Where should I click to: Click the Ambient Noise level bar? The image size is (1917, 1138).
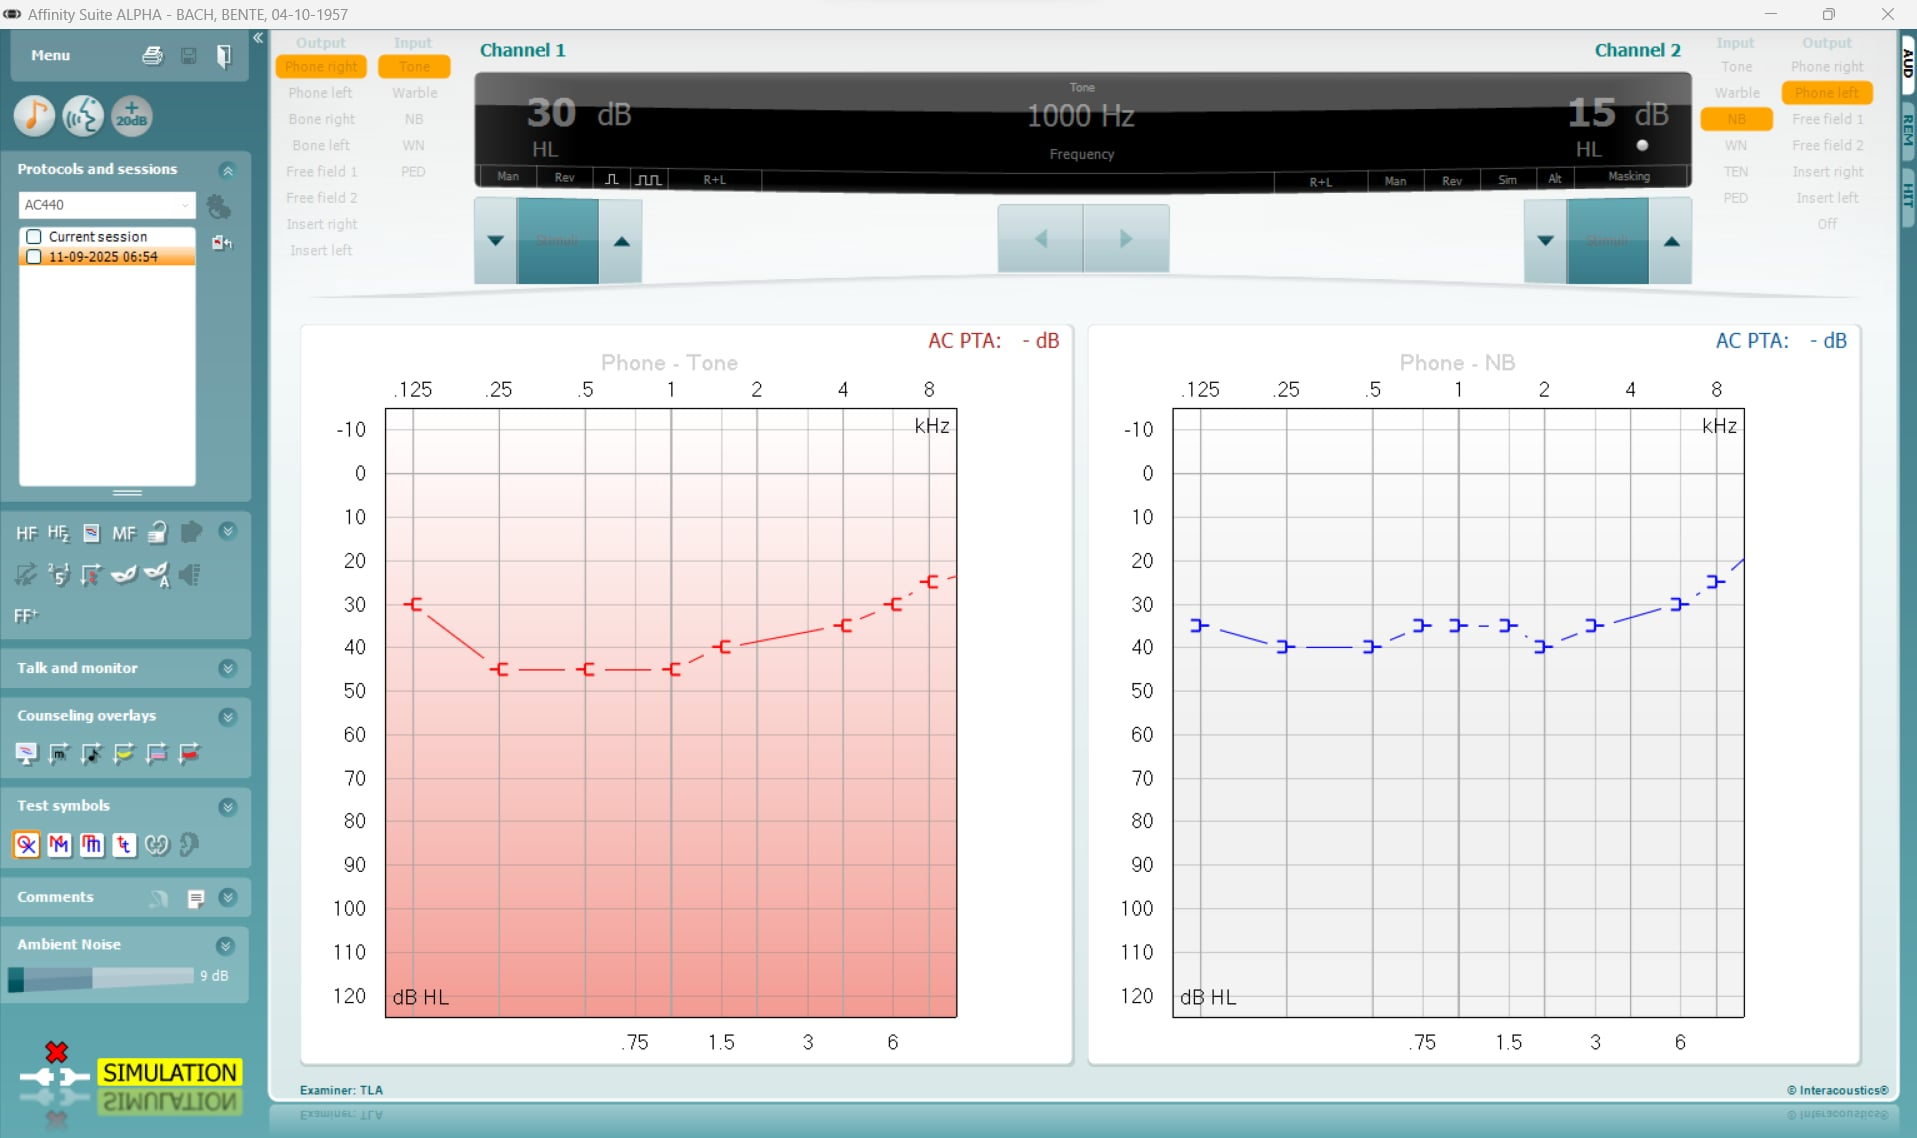(100, 977)
